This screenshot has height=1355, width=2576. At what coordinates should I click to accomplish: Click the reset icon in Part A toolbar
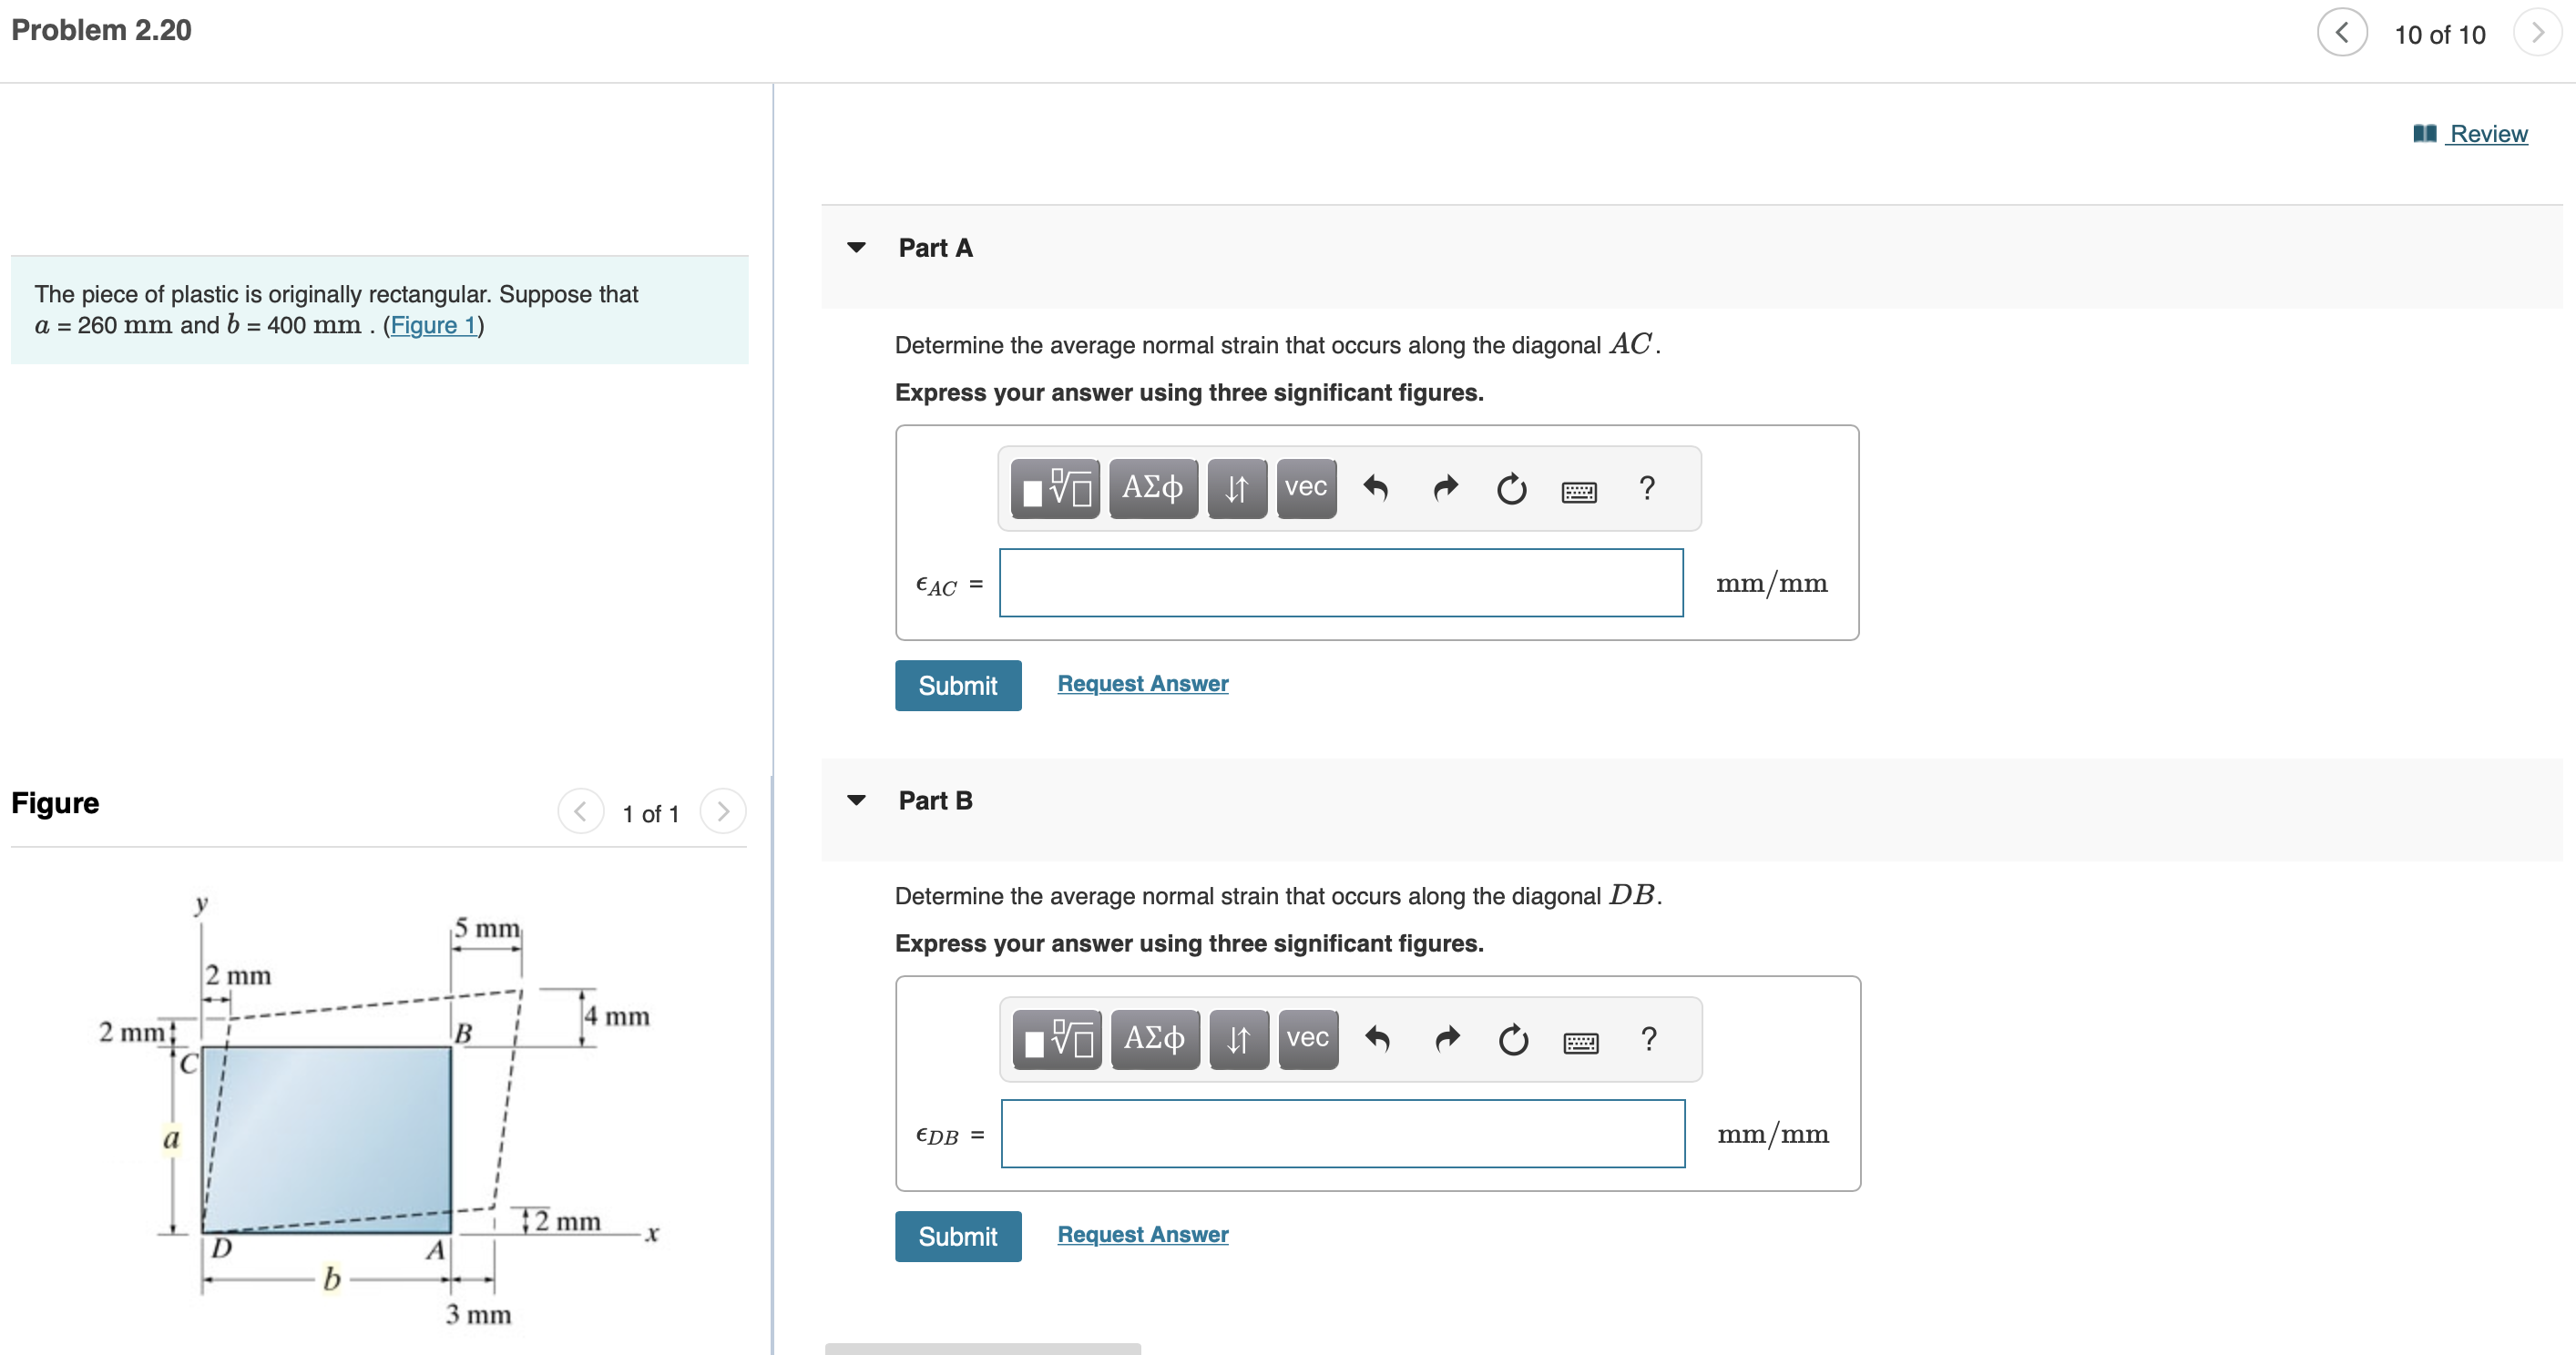(x=1511, y=489)
